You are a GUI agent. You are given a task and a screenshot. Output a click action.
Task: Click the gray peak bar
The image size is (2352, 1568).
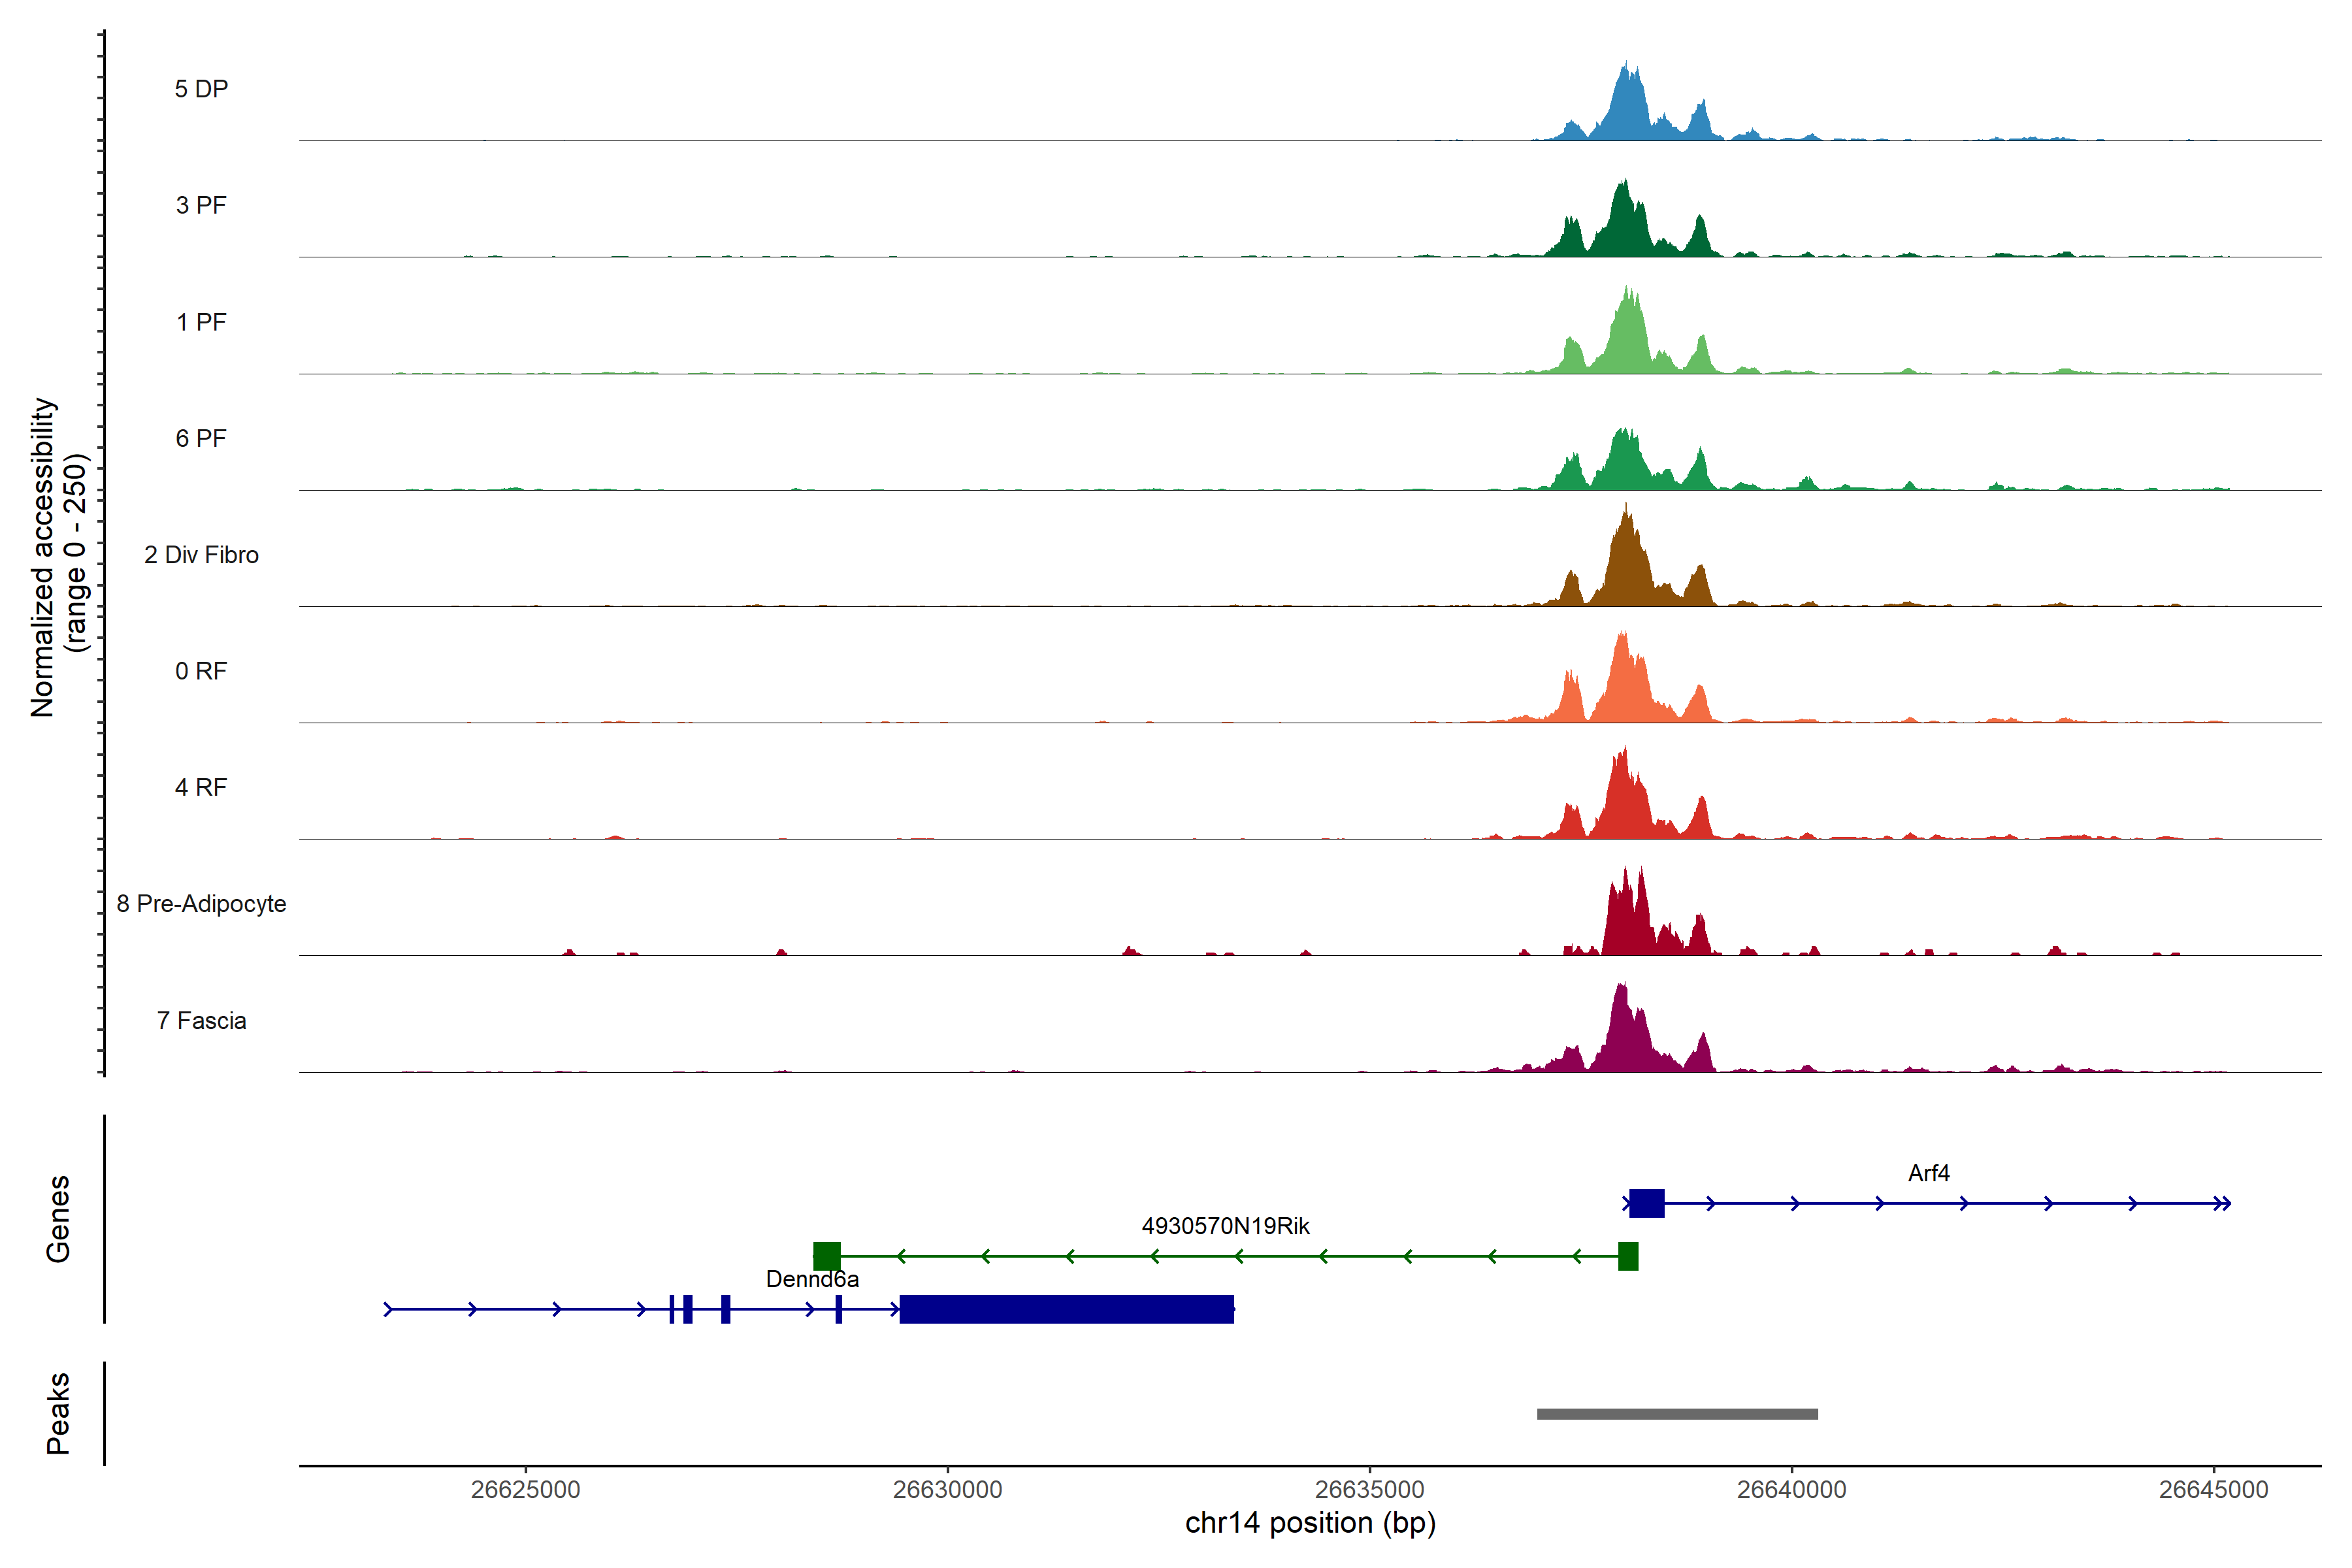[1677, 1414]
